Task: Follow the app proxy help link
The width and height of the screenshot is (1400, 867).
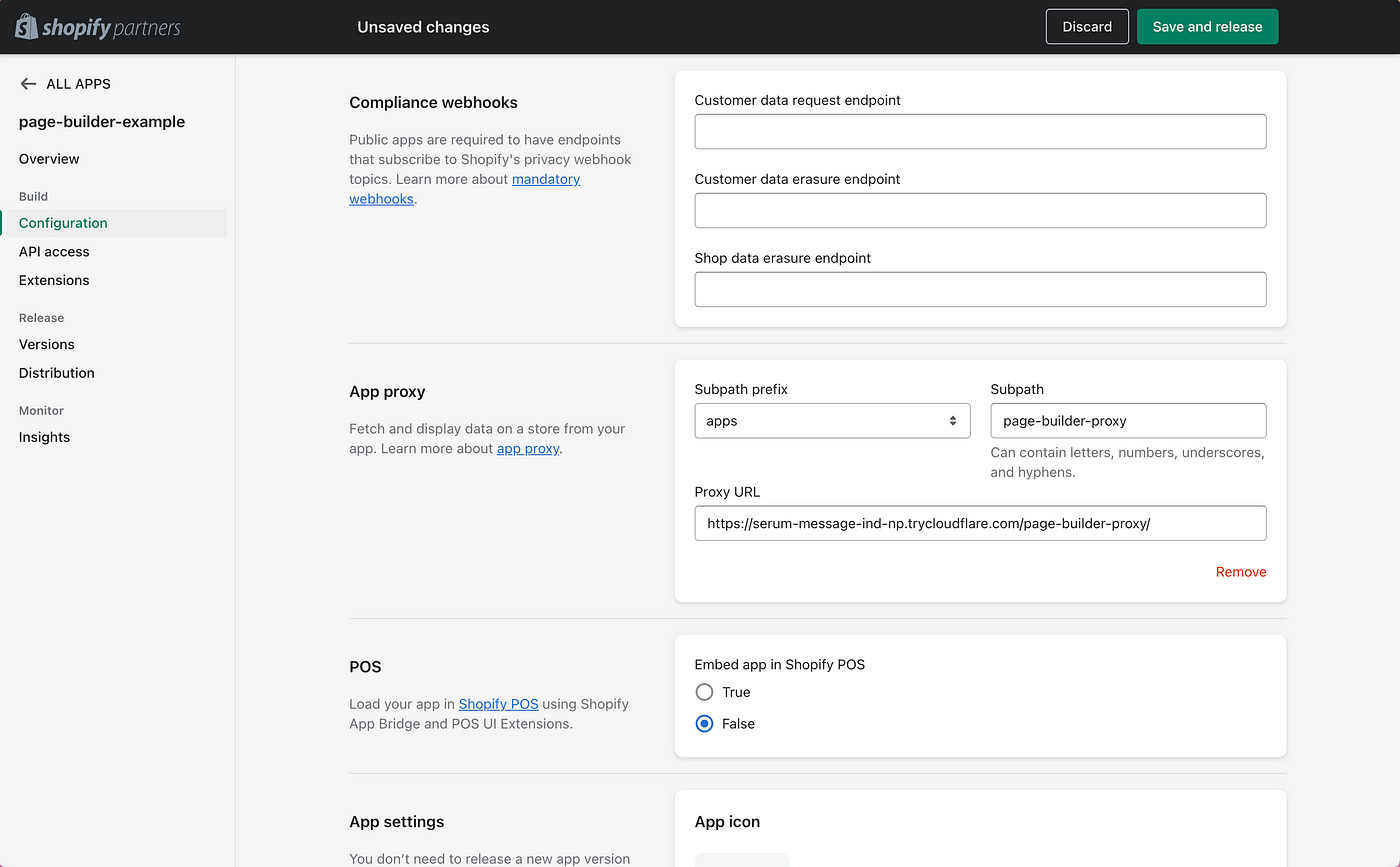Action: 528,449
